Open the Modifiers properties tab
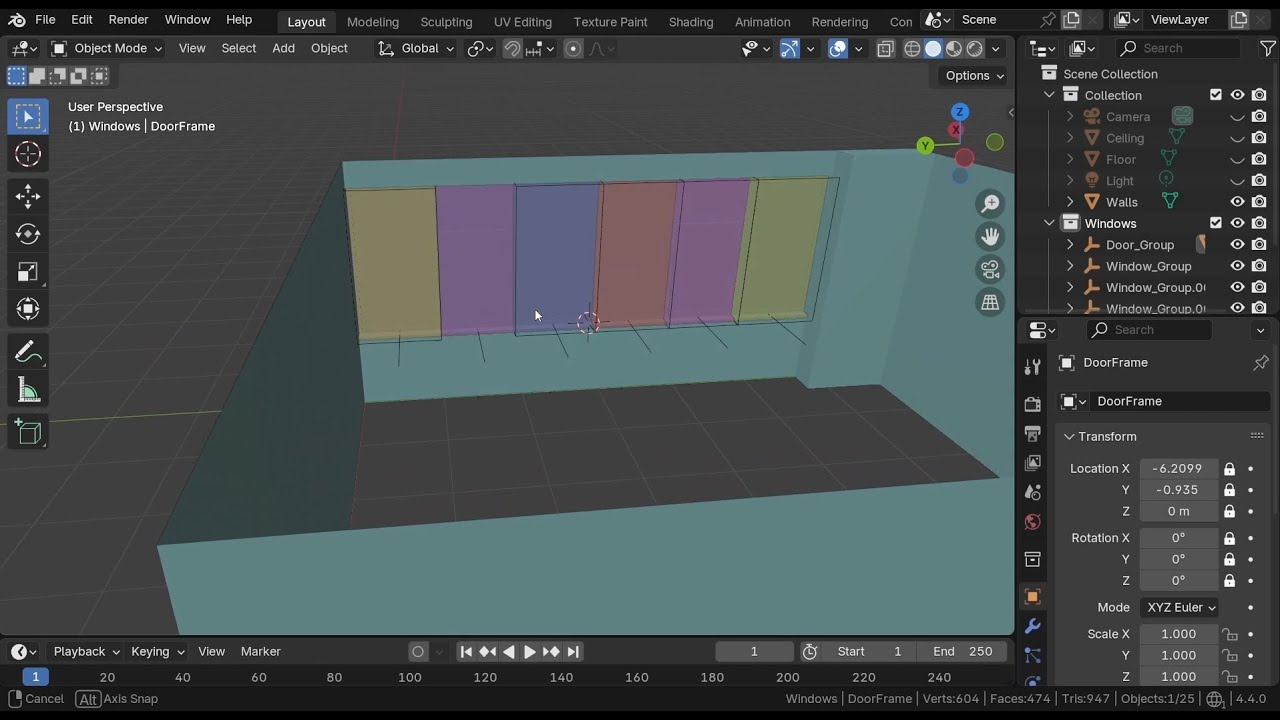Screen dimensions: 1280x720 [1032, 627]
